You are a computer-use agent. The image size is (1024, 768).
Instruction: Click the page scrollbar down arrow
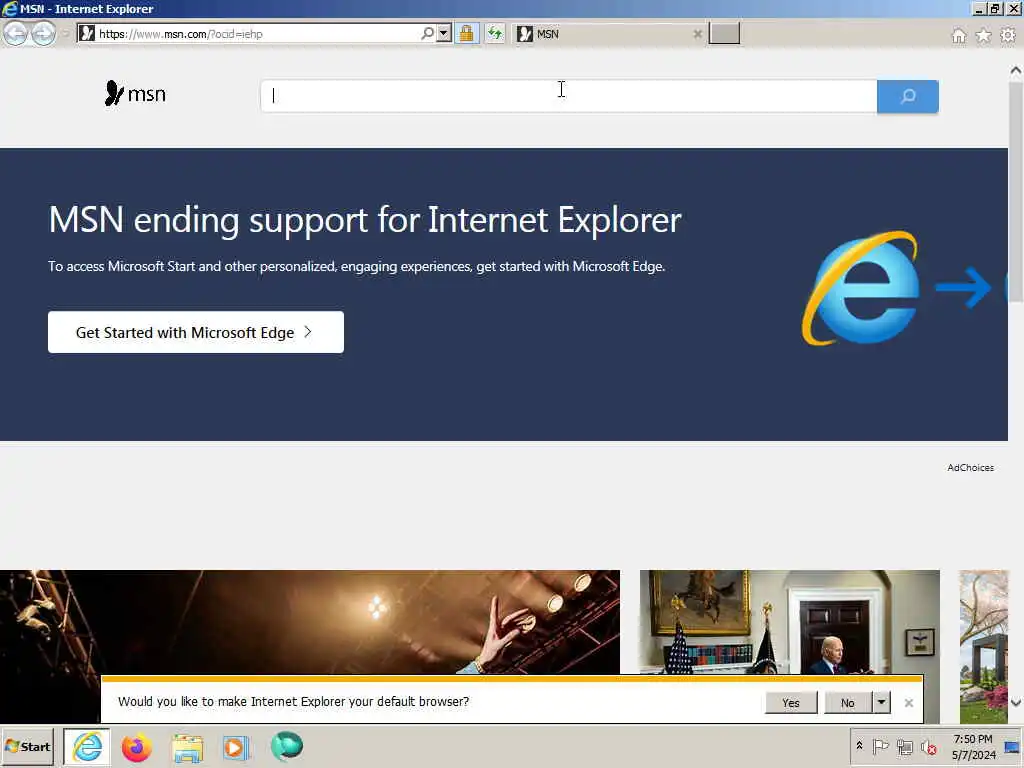coord(1016,703)
